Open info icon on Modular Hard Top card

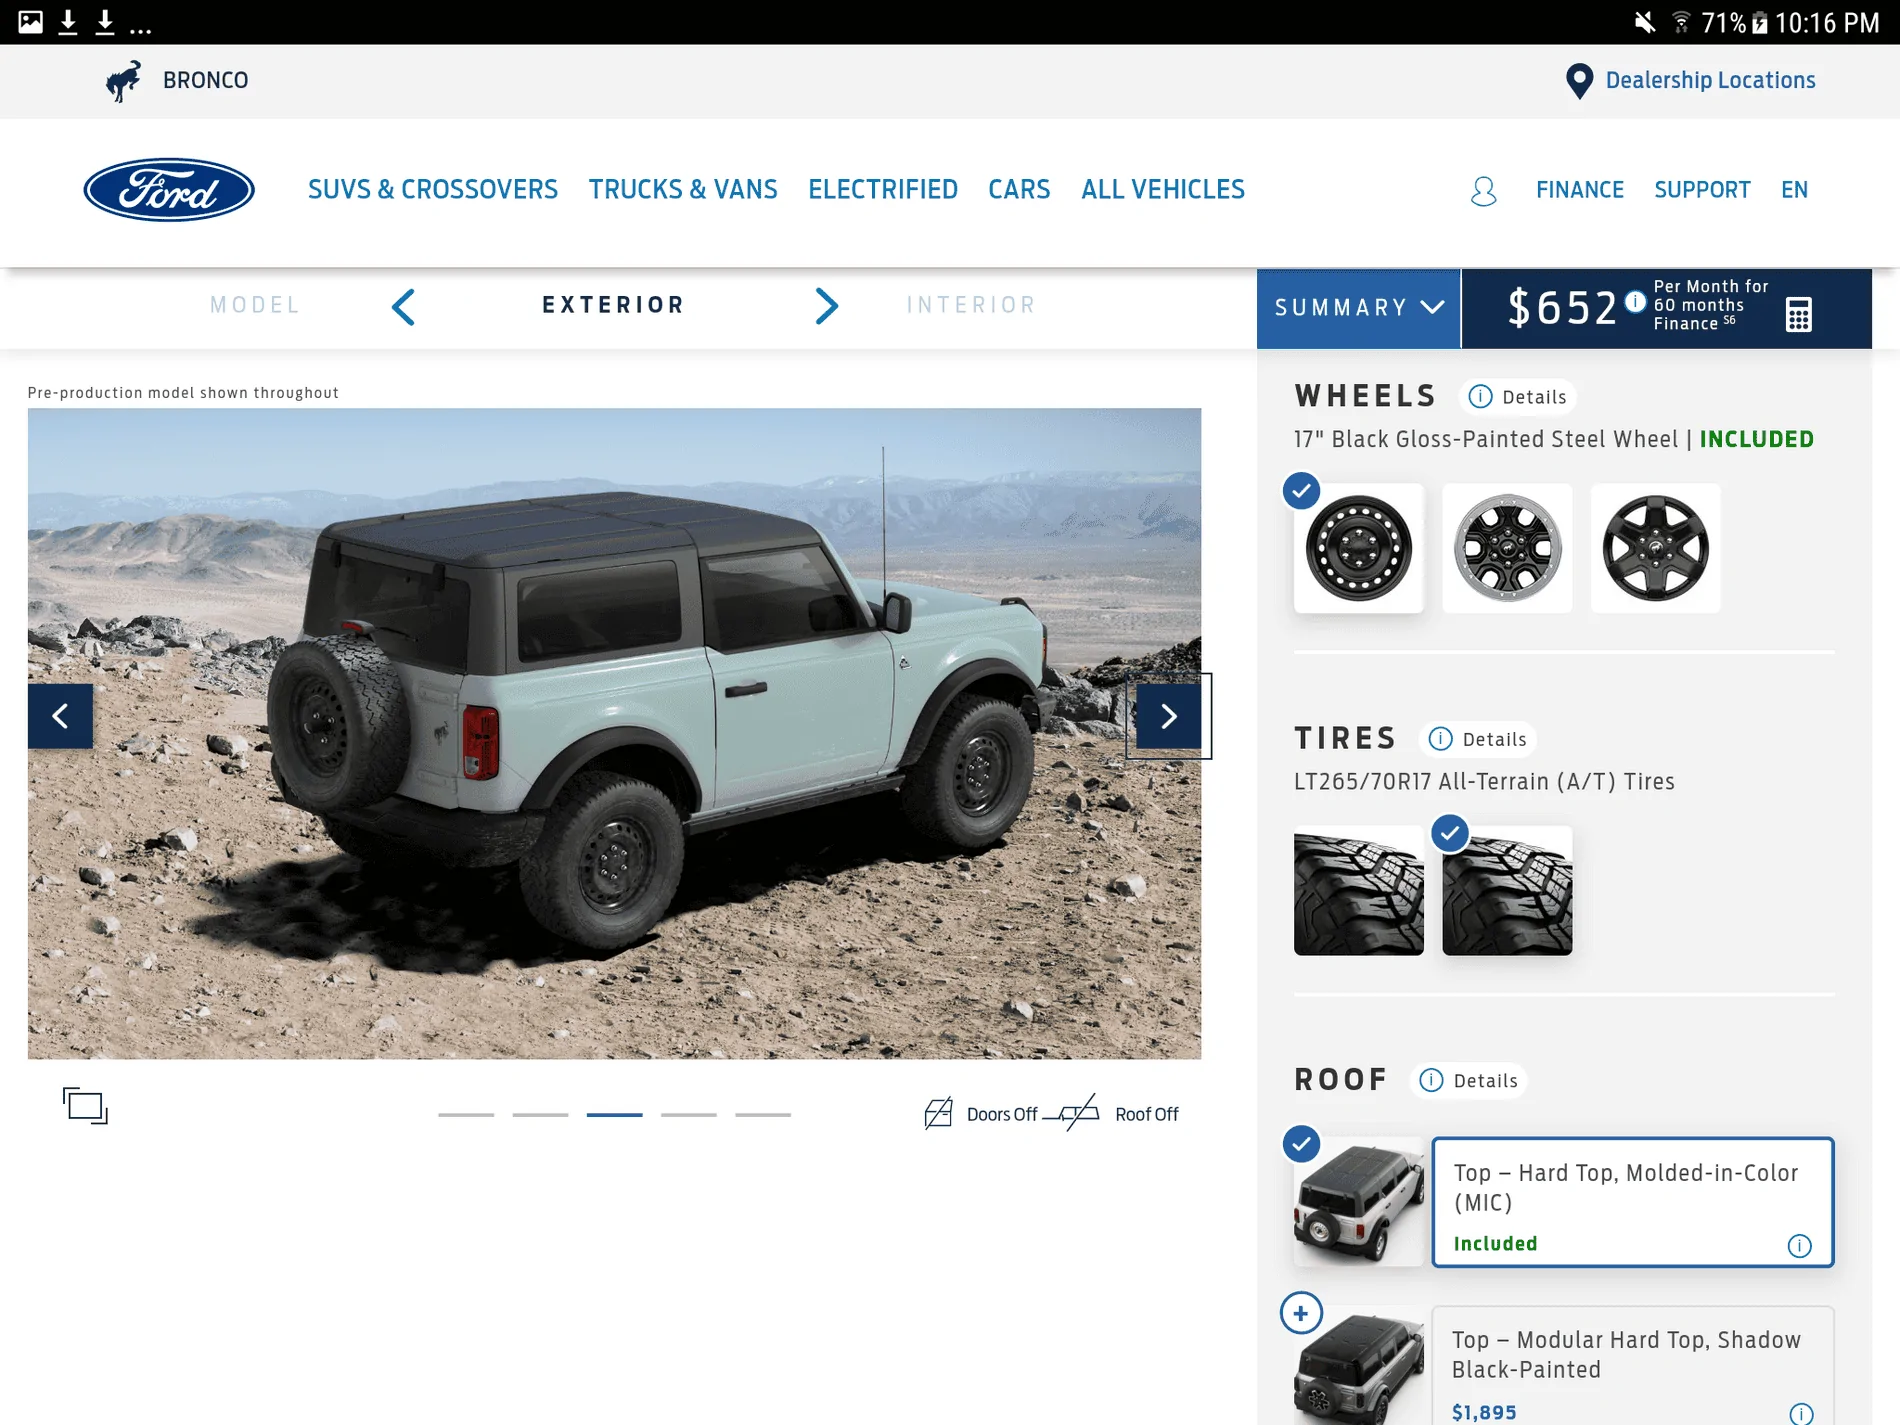(x=1800, y=1413)
